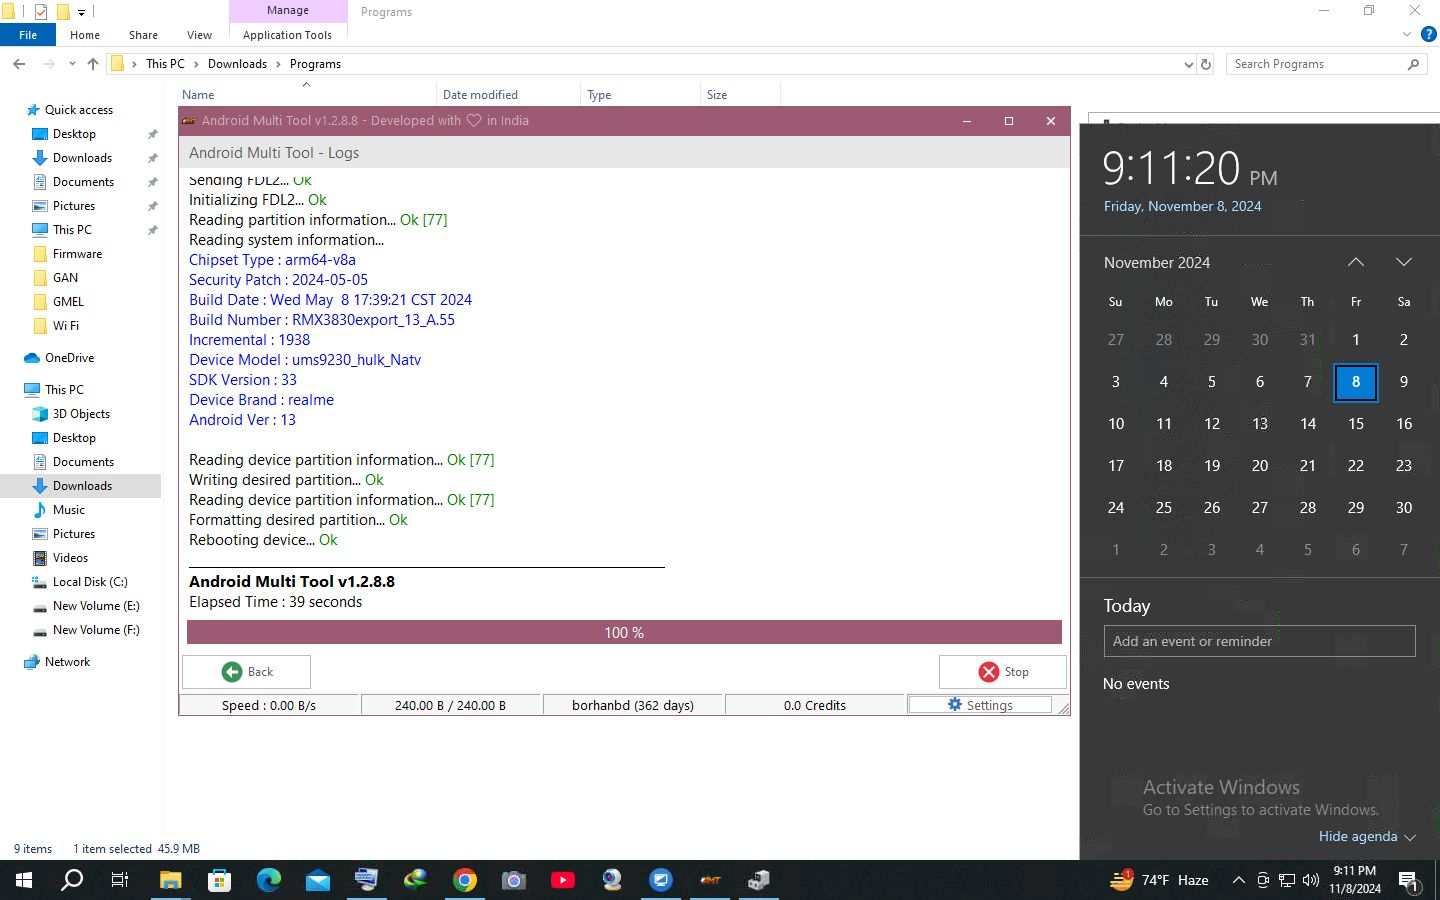
Task: Go to next month in calendar
Action: click(1404, 262)
